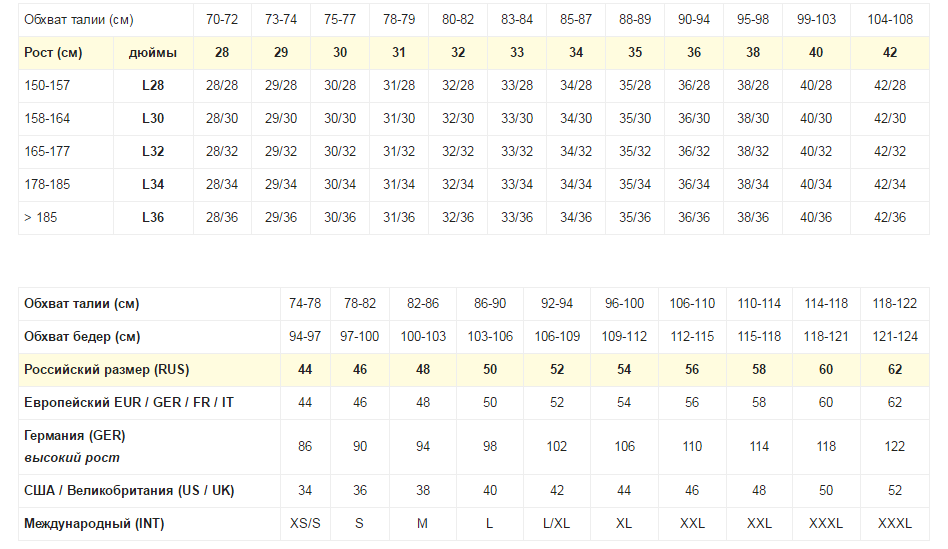This screenshot has width=948, height=549.
Task: Select Germany tall size 106 cell
Action: (625, 447)
